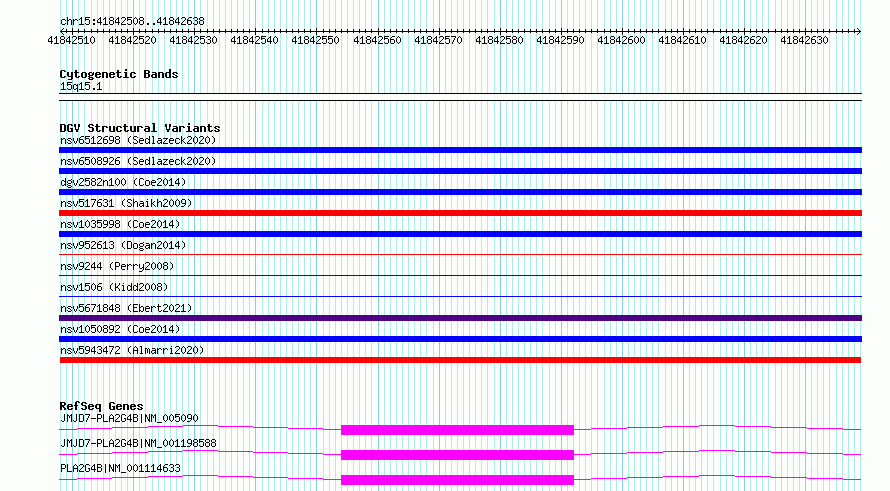Click the magenta exon of NM_001114633
890x491 pixels.
(x=457, y=480)
